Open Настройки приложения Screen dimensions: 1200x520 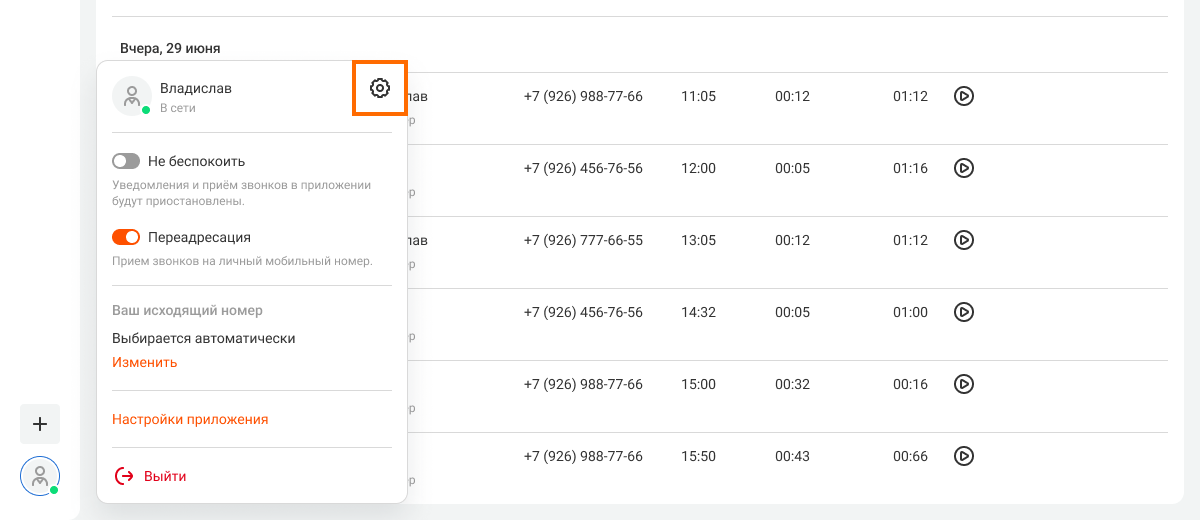click(190, 419)
